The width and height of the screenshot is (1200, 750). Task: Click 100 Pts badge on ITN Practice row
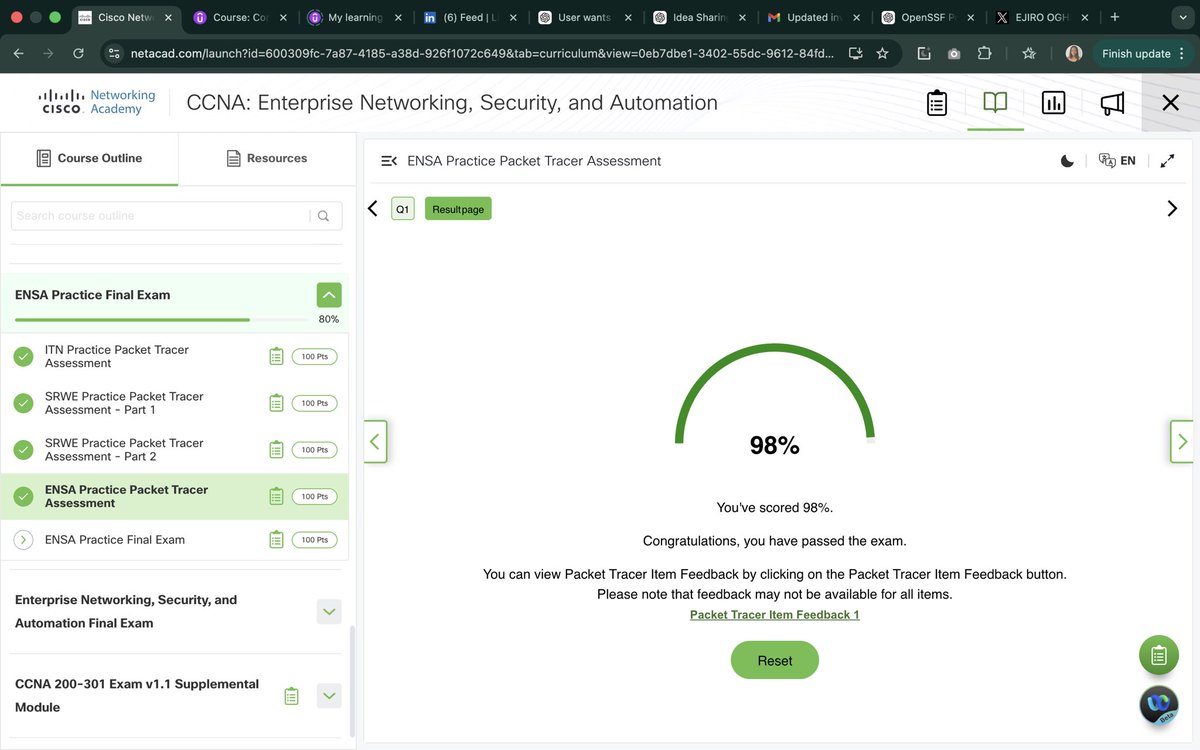pos(315,356)
